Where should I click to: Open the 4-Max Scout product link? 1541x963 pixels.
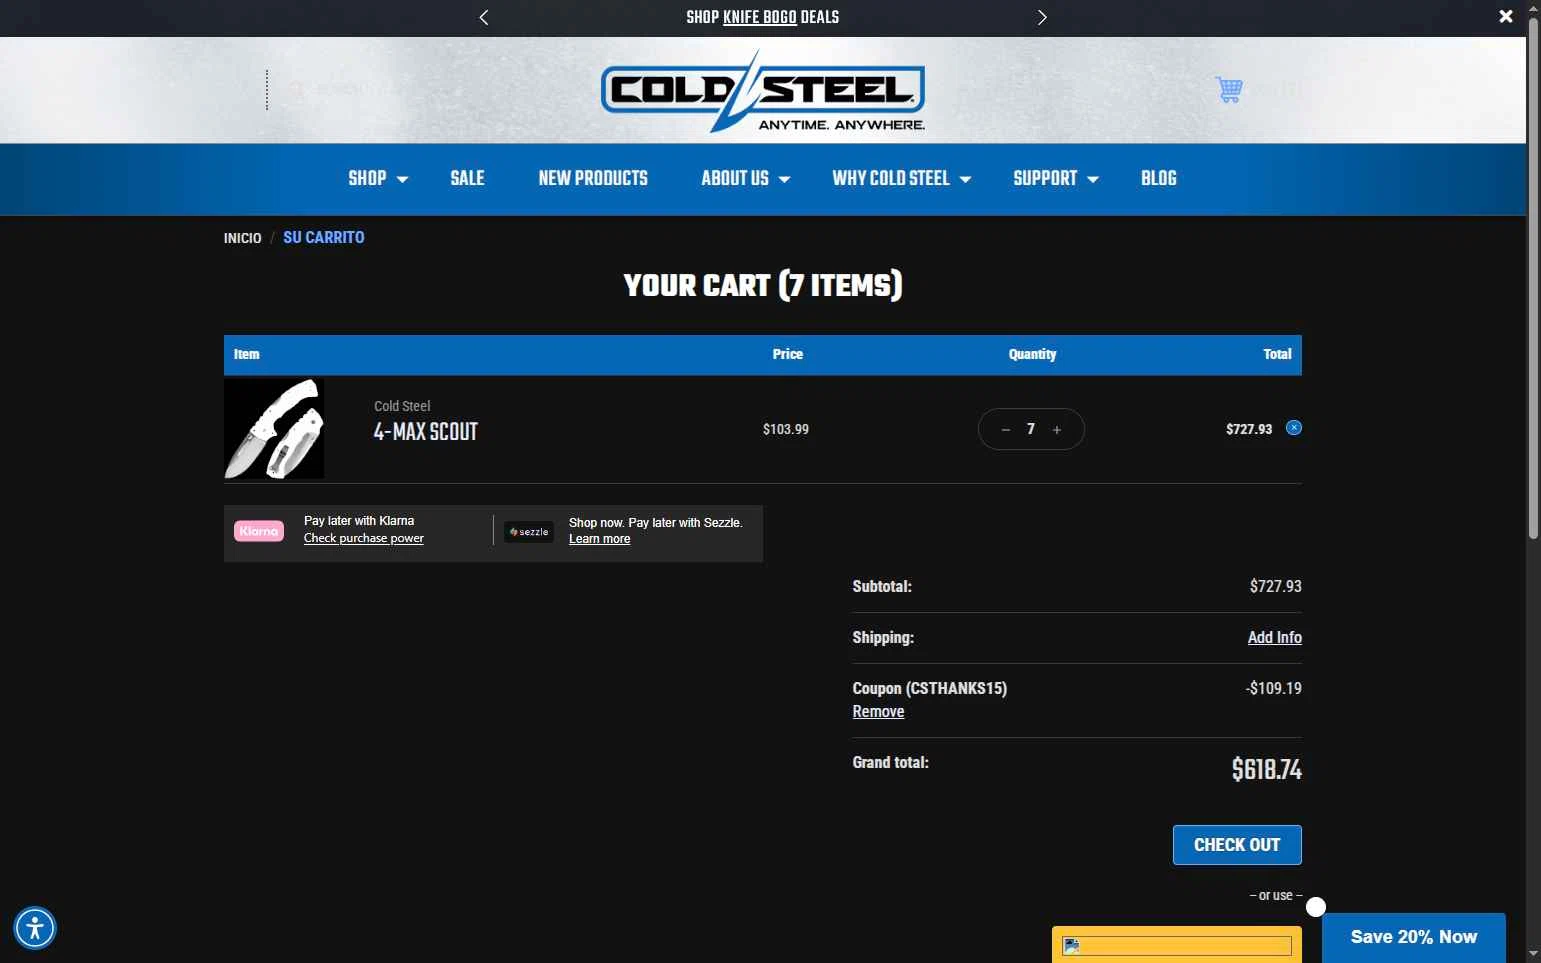click(426, 432)
